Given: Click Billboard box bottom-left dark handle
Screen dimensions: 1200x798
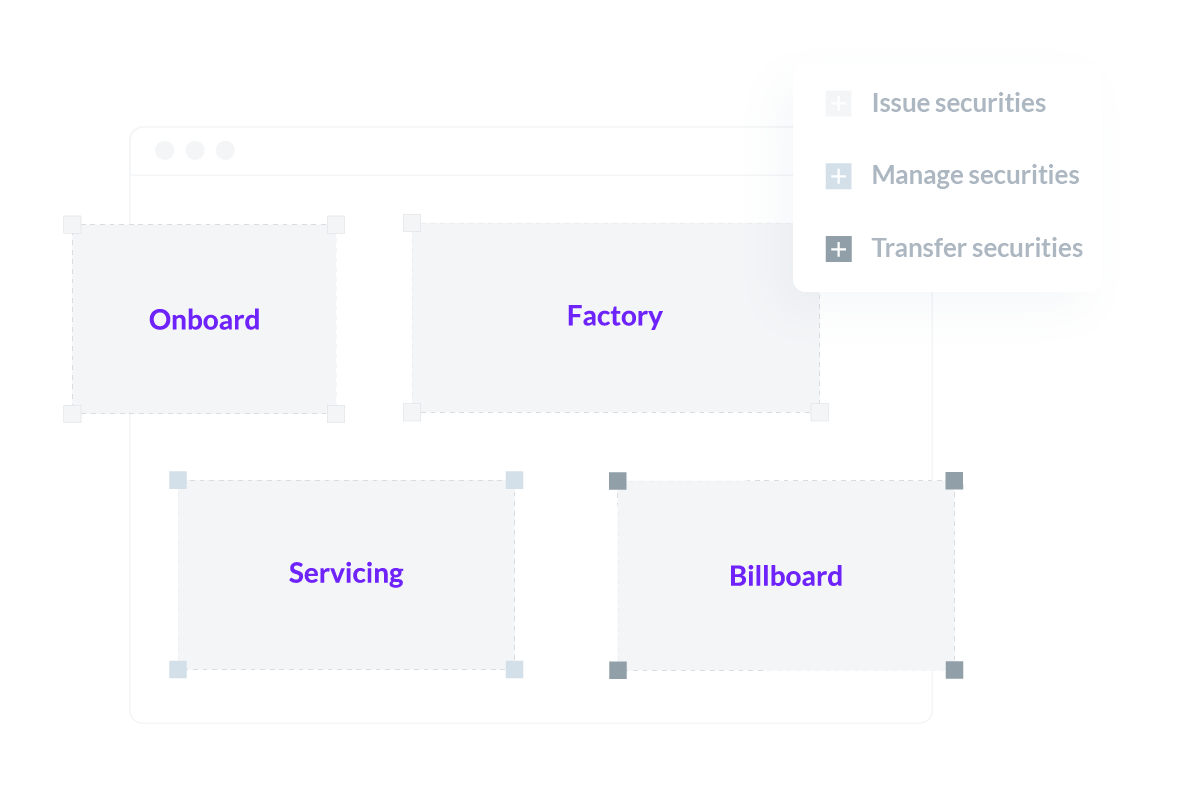Looking at the screenshot, I should 618,670.
